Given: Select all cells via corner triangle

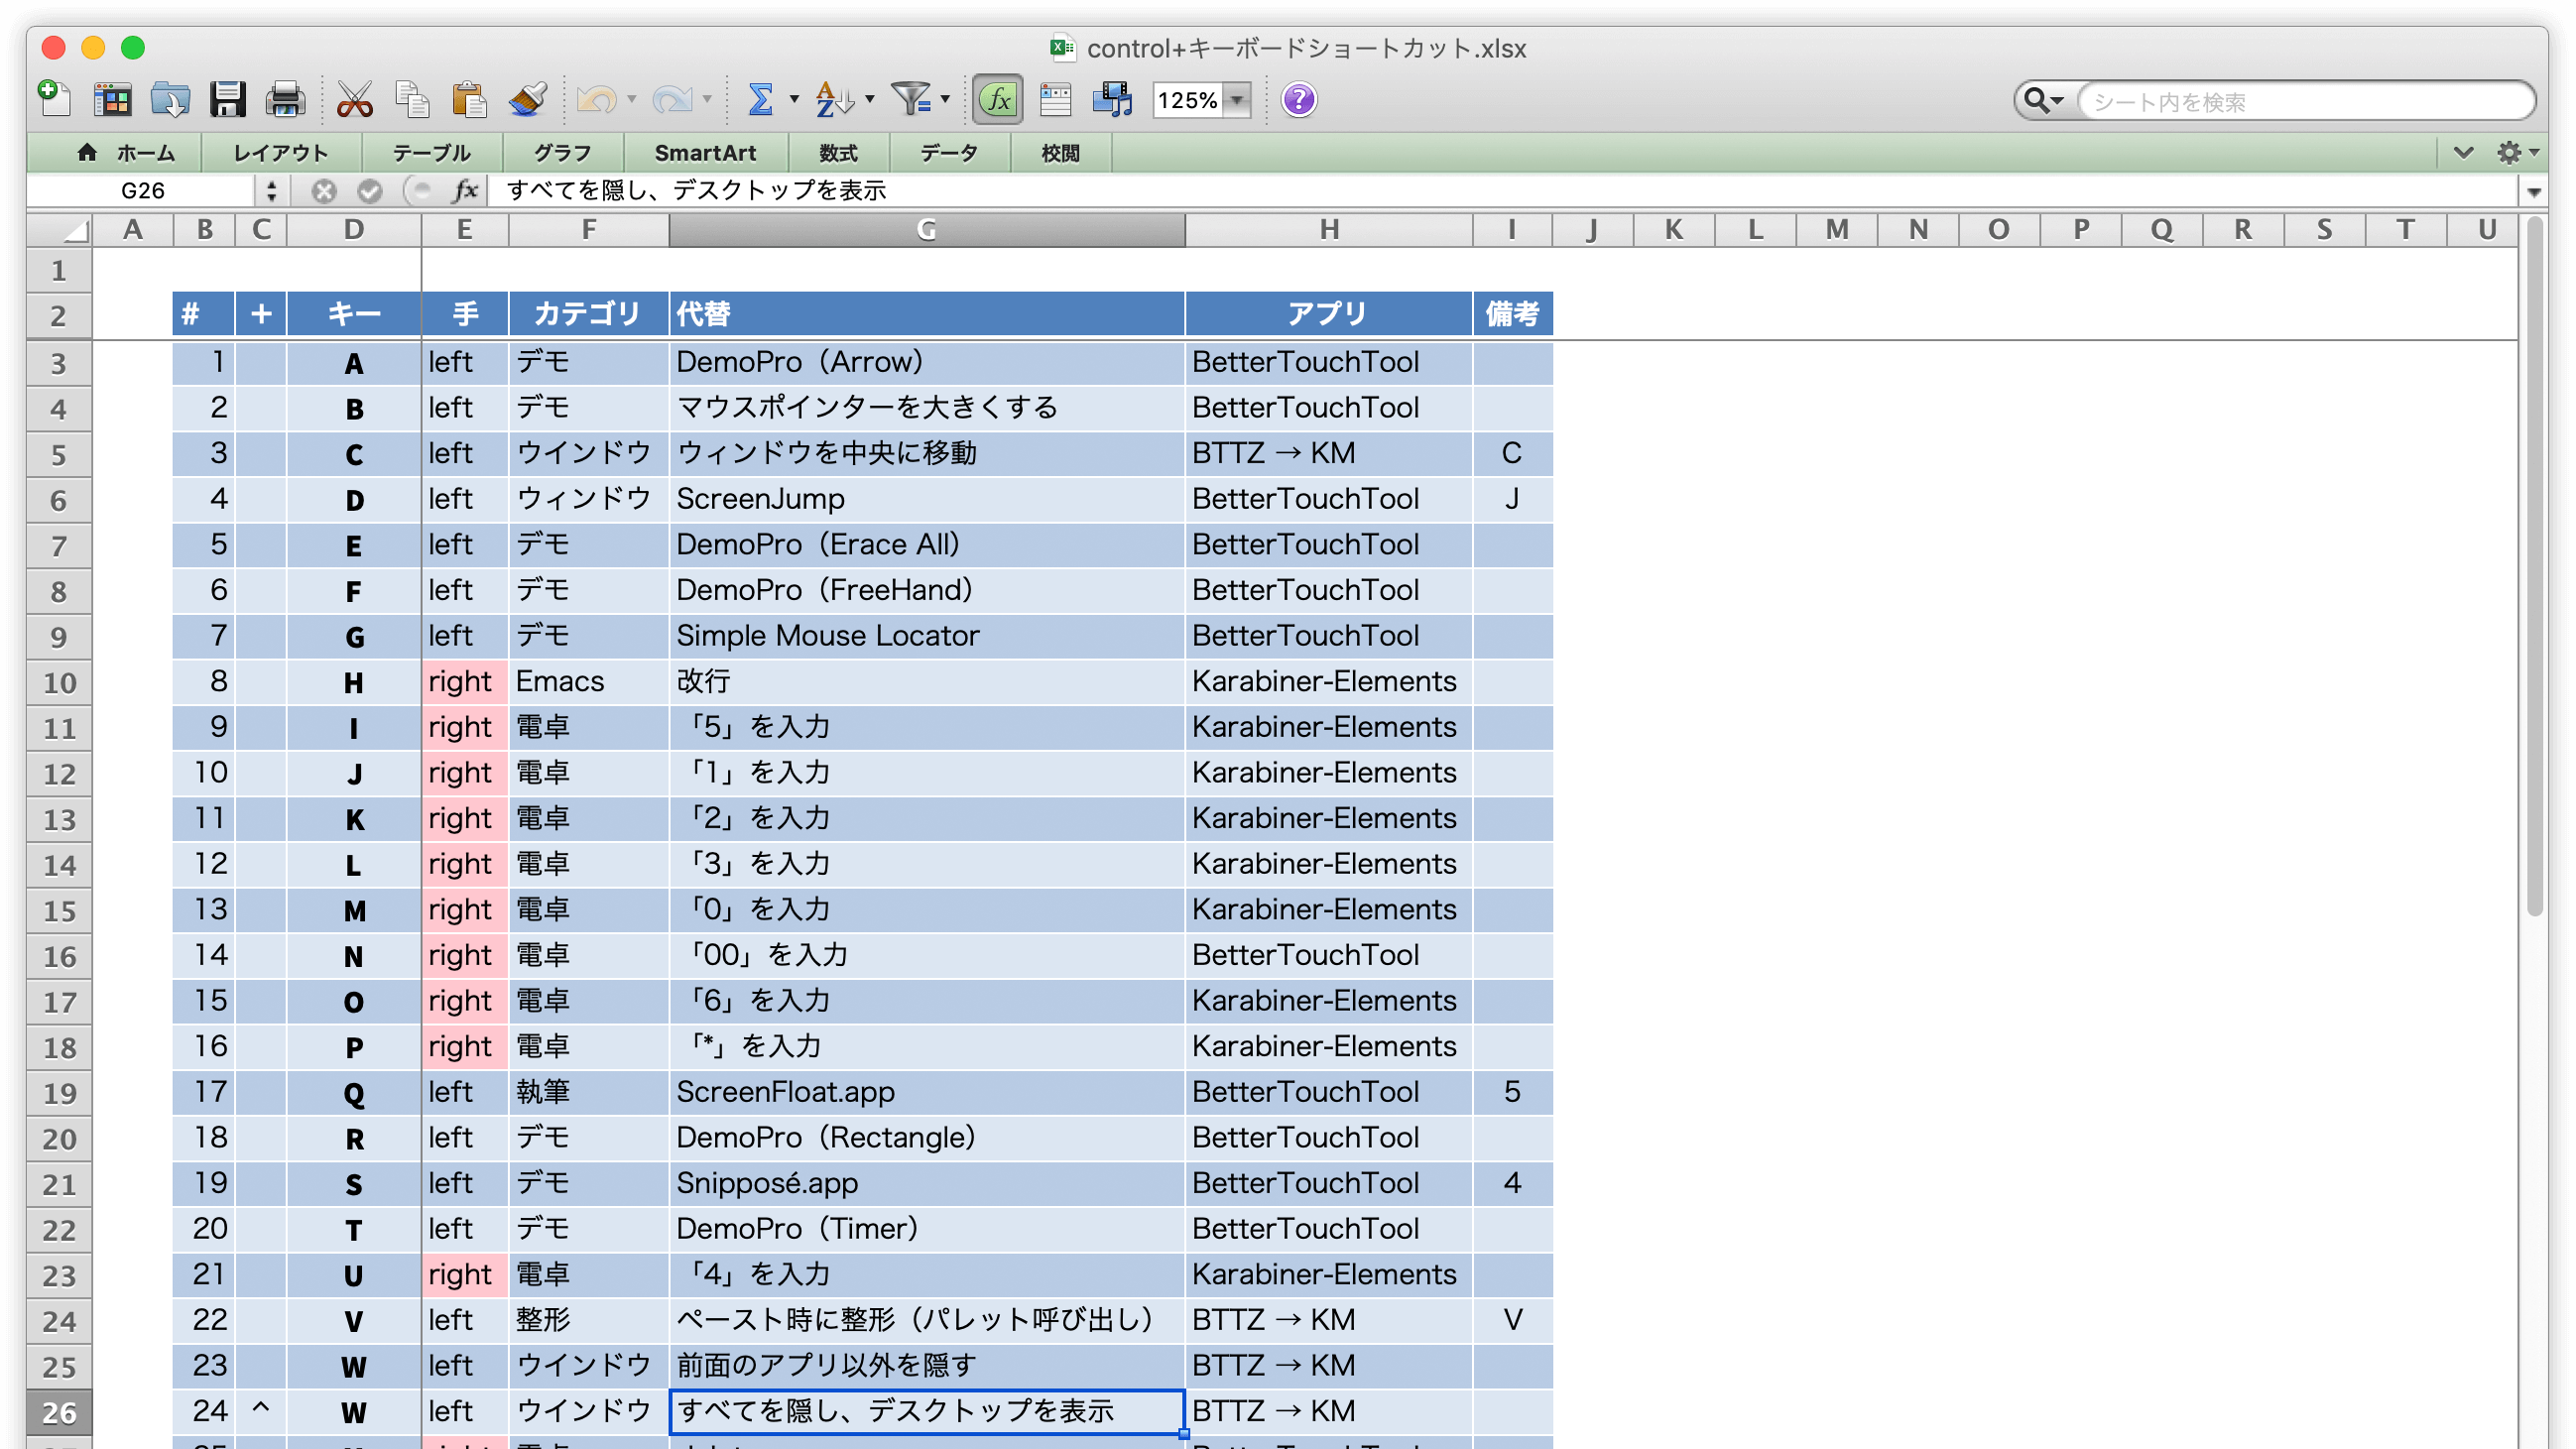Looking at the screenshot, I should pyautogui.click(x=60, y=230).
